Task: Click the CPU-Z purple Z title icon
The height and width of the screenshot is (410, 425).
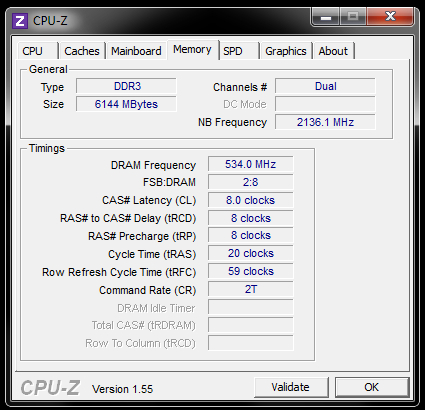Action: tap(20, 21)
